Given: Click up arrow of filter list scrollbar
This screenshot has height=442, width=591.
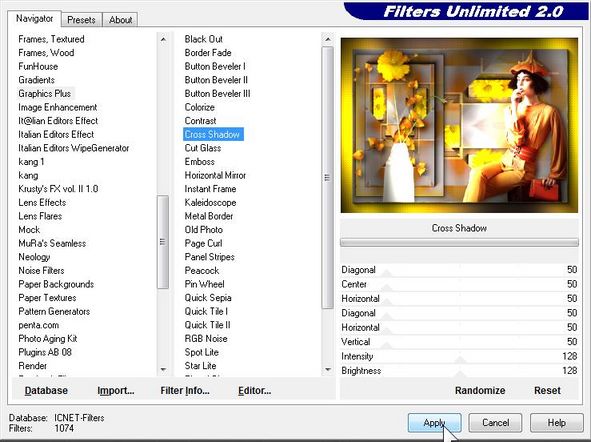Looking at the screenshot, I should point(328,39).
